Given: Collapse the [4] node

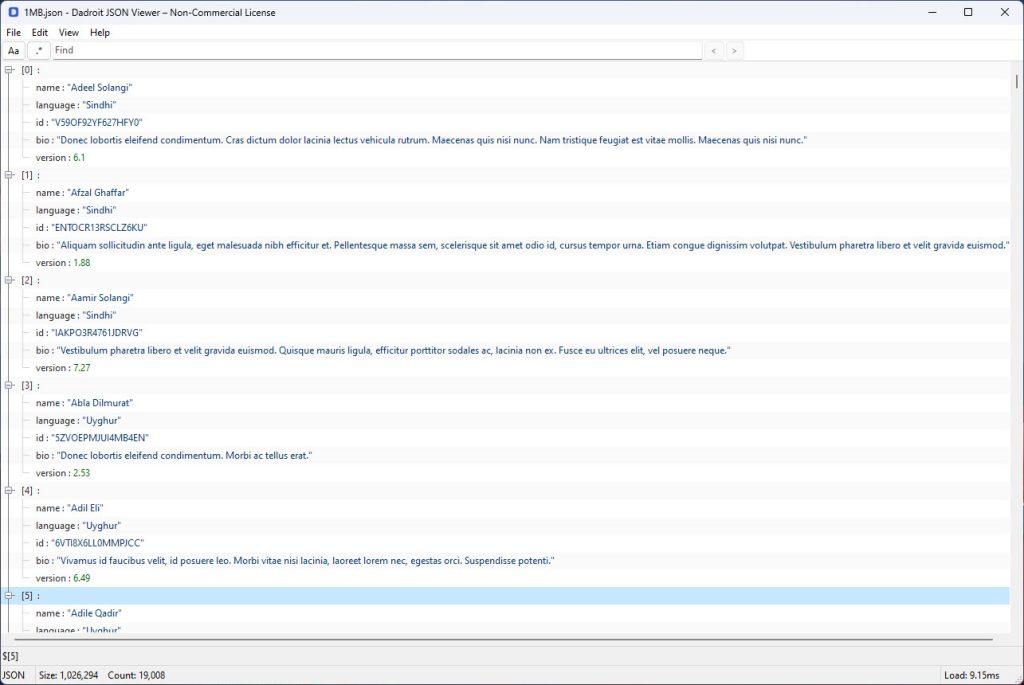Looking at the screenshot, I should pos(9,490).
